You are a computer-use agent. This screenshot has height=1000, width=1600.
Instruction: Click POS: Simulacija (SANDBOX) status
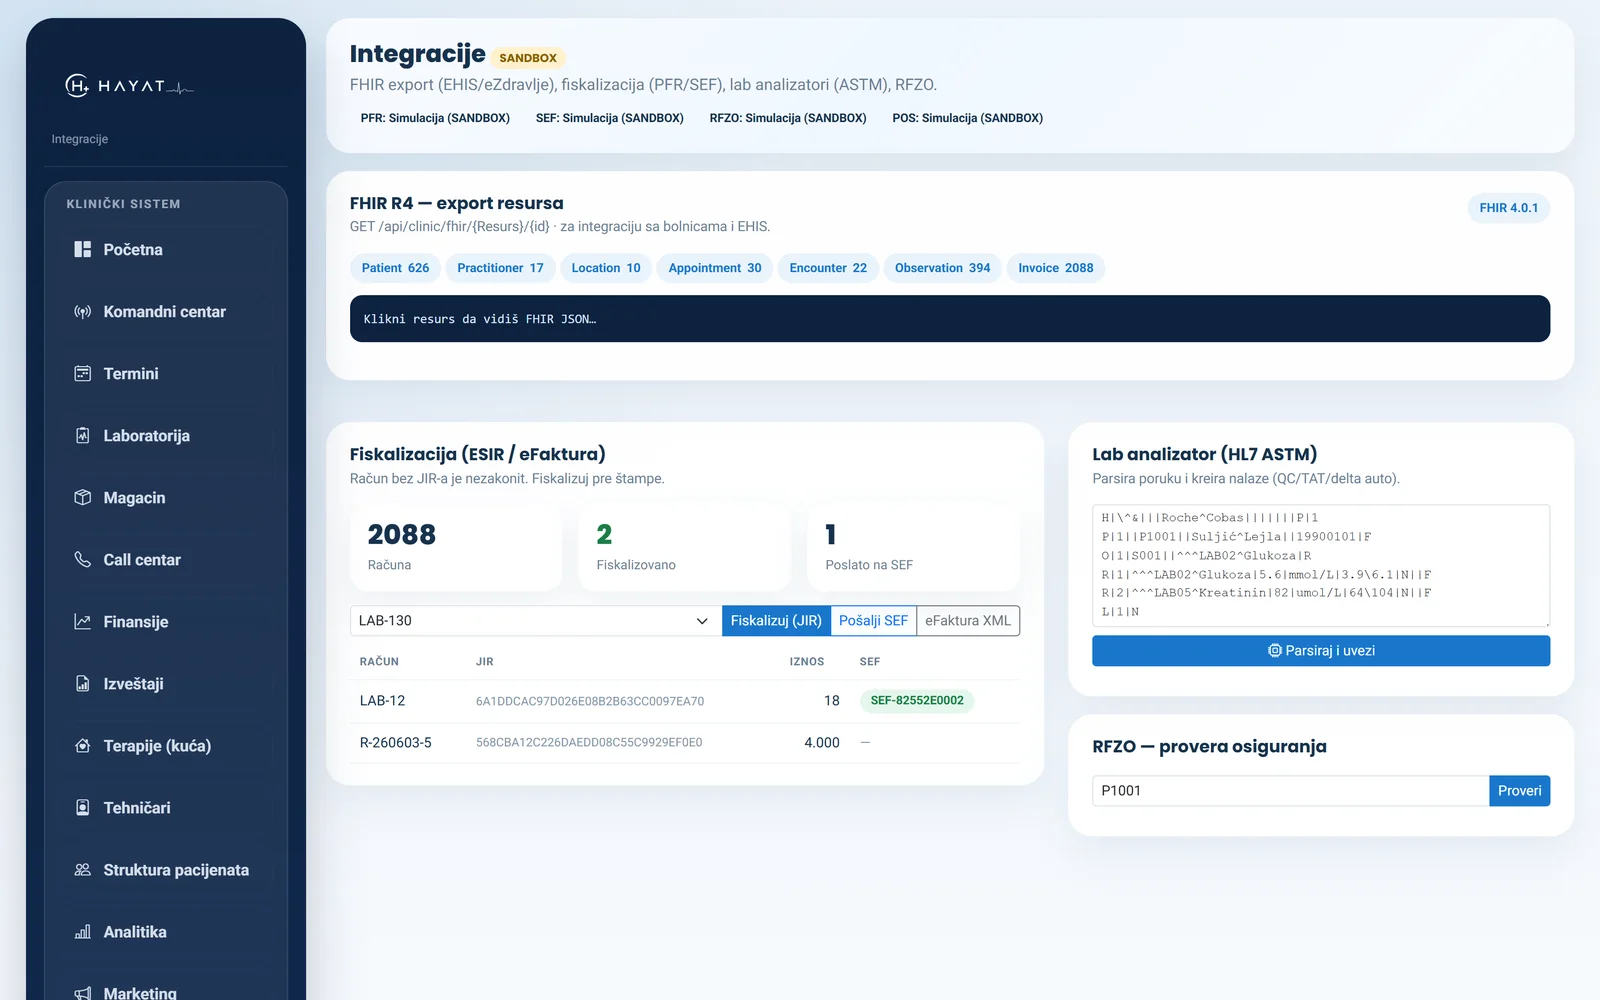968,118
